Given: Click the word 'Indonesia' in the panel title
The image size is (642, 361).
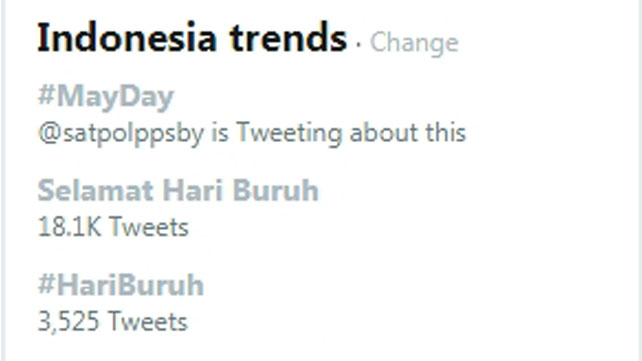Looking at the screenshot, I should pos(127,38).
